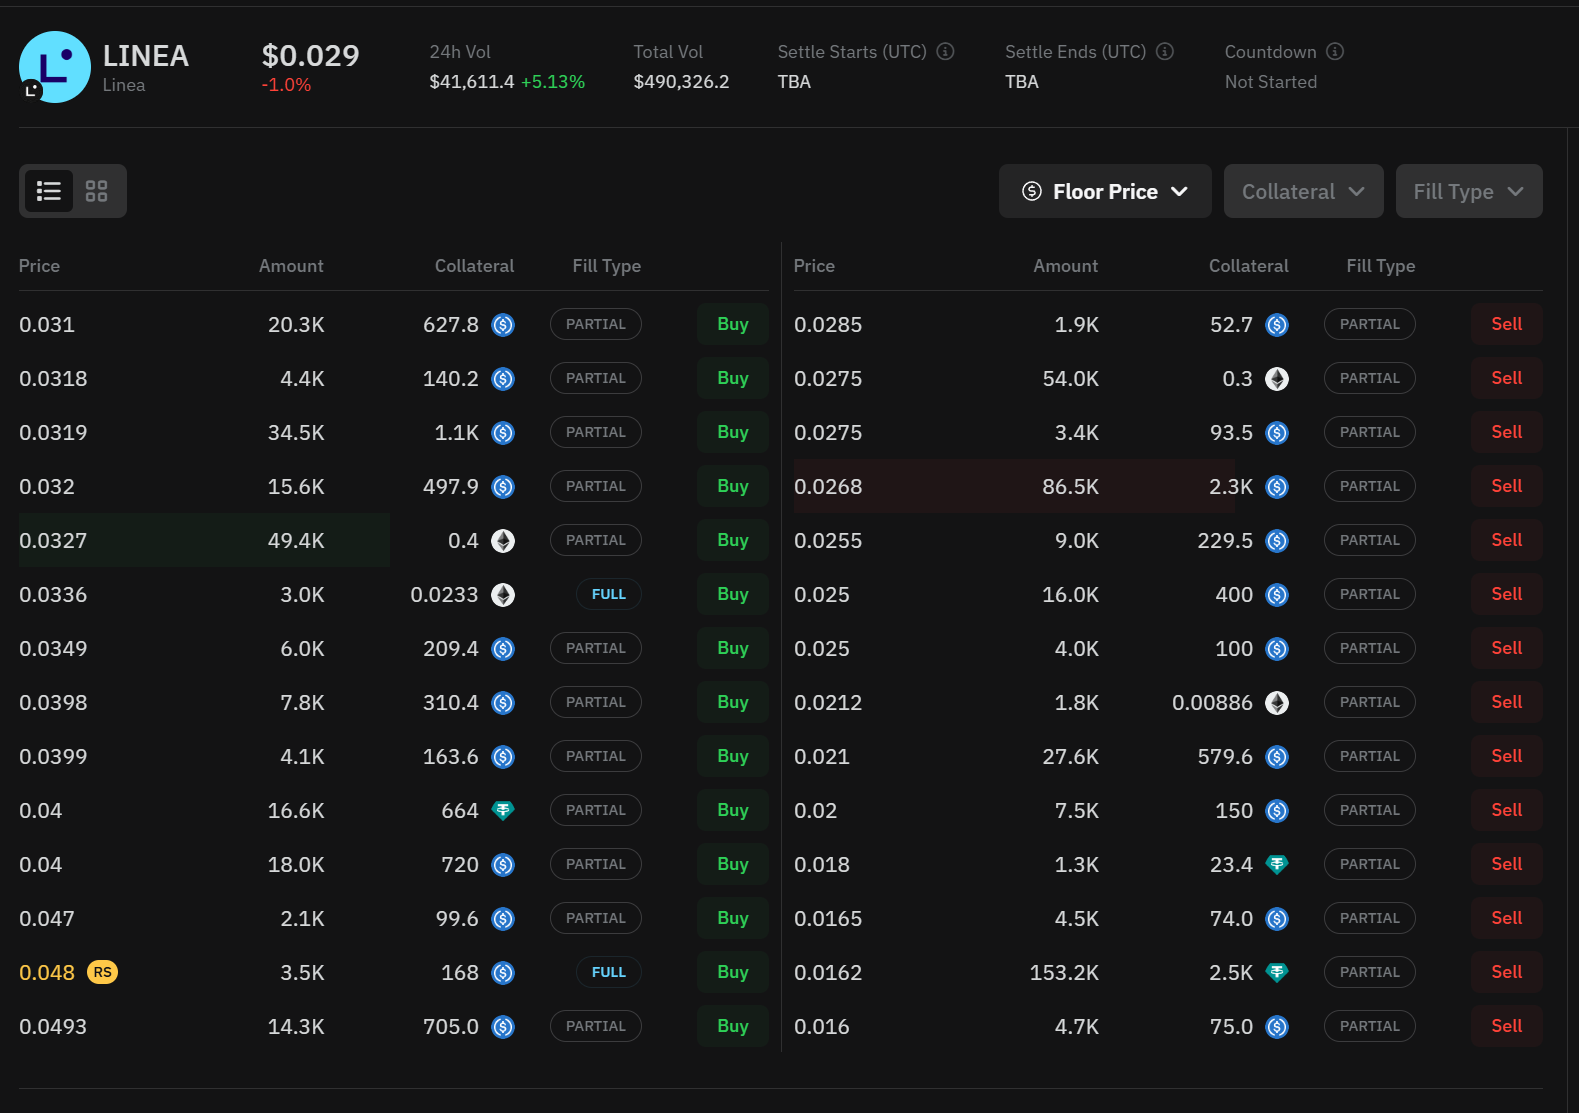The image size is (1579, 1113).
Task: Sell at the 0.016 price order
Action: 1507,1026
